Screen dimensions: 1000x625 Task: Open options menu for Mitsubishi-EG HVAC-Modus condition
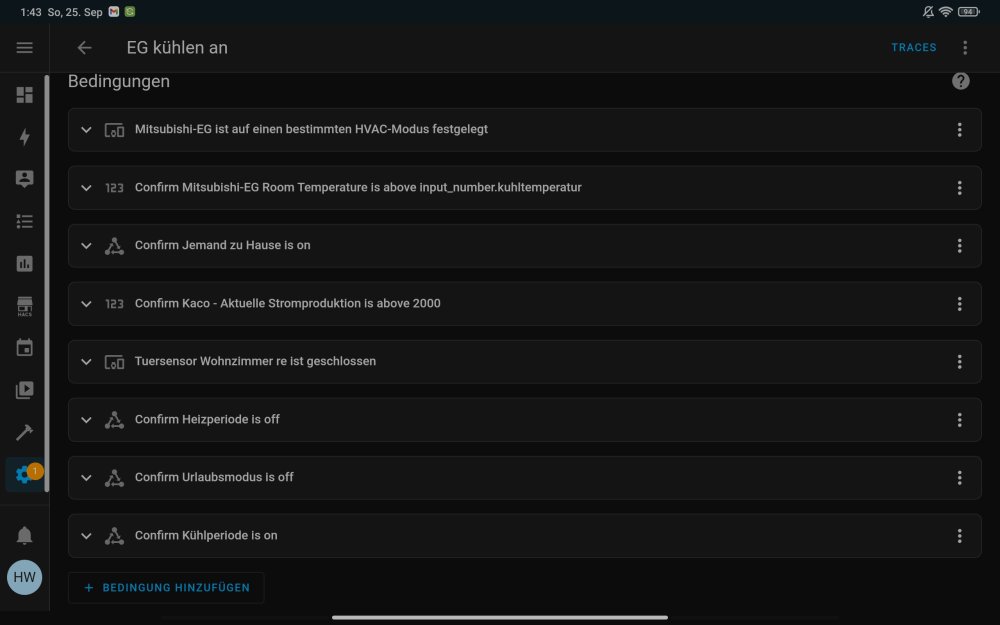click(959, 129)
